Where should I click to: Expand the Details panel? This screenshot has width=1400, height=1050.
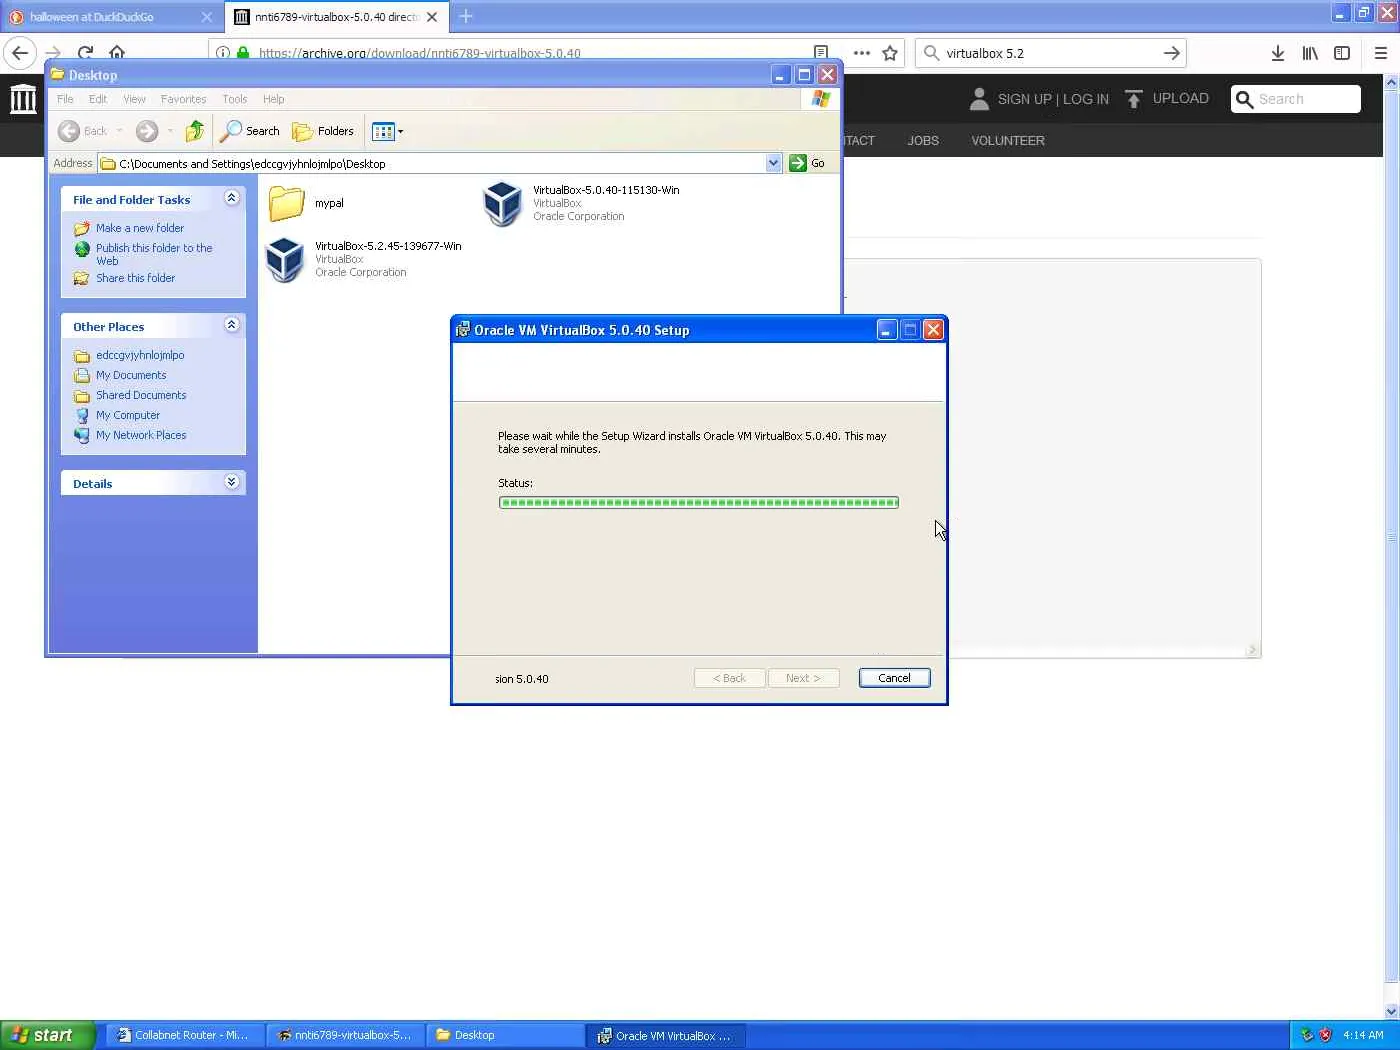(232, 482)
